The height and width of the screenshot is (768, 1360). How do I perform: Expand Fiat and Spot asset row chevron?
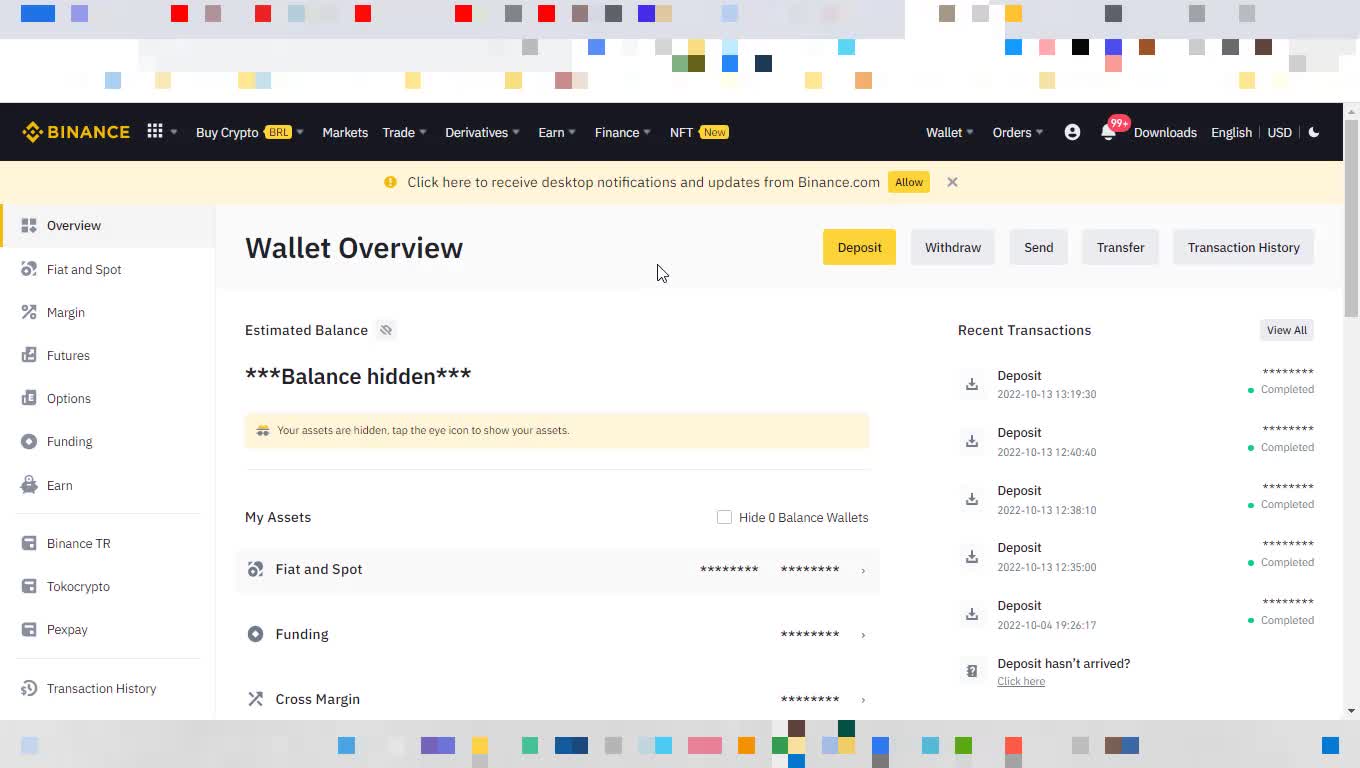pos(863,570)
